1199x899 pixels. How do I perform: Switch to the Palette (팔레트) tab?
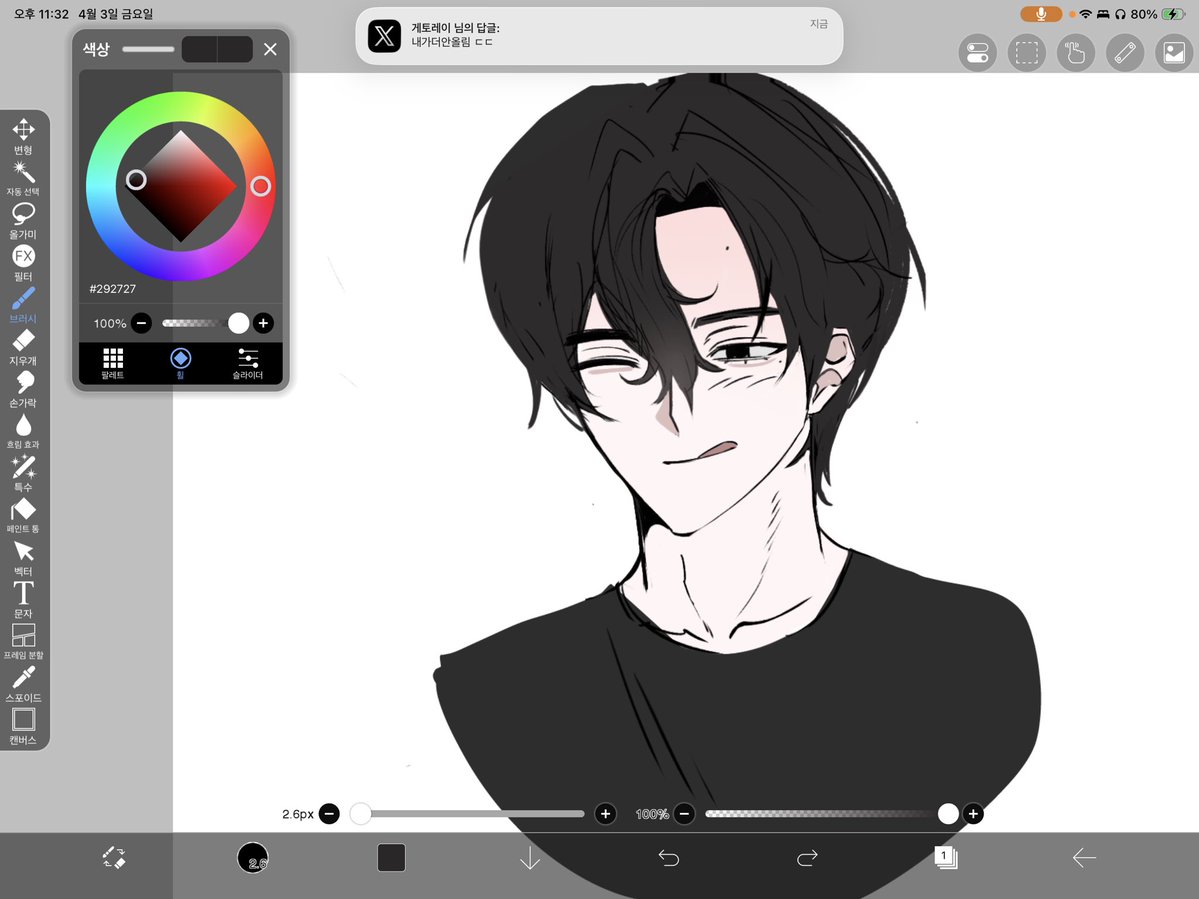click(x=112, y=363)
